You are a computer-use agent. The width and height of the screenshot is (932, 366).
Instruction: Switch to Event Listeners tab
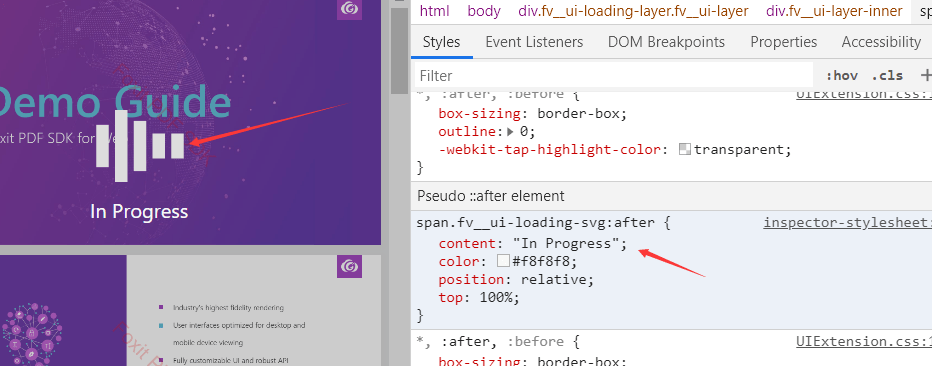[x=534, y=42]
